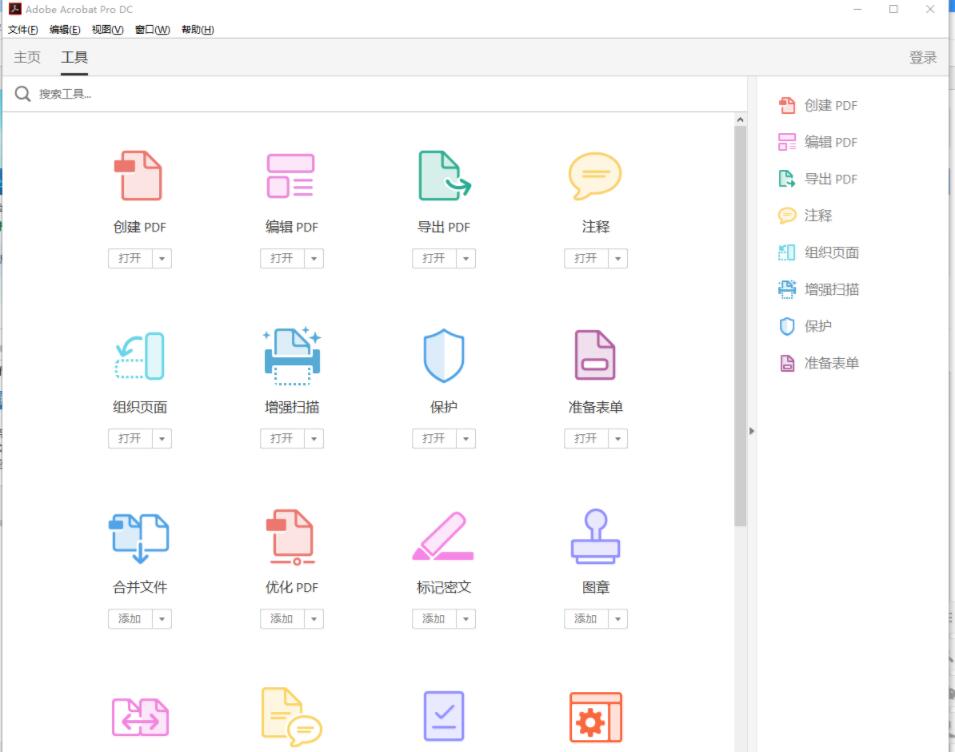Click 打开 button under 注释
The image size is (955, 752).
[586, 258]
